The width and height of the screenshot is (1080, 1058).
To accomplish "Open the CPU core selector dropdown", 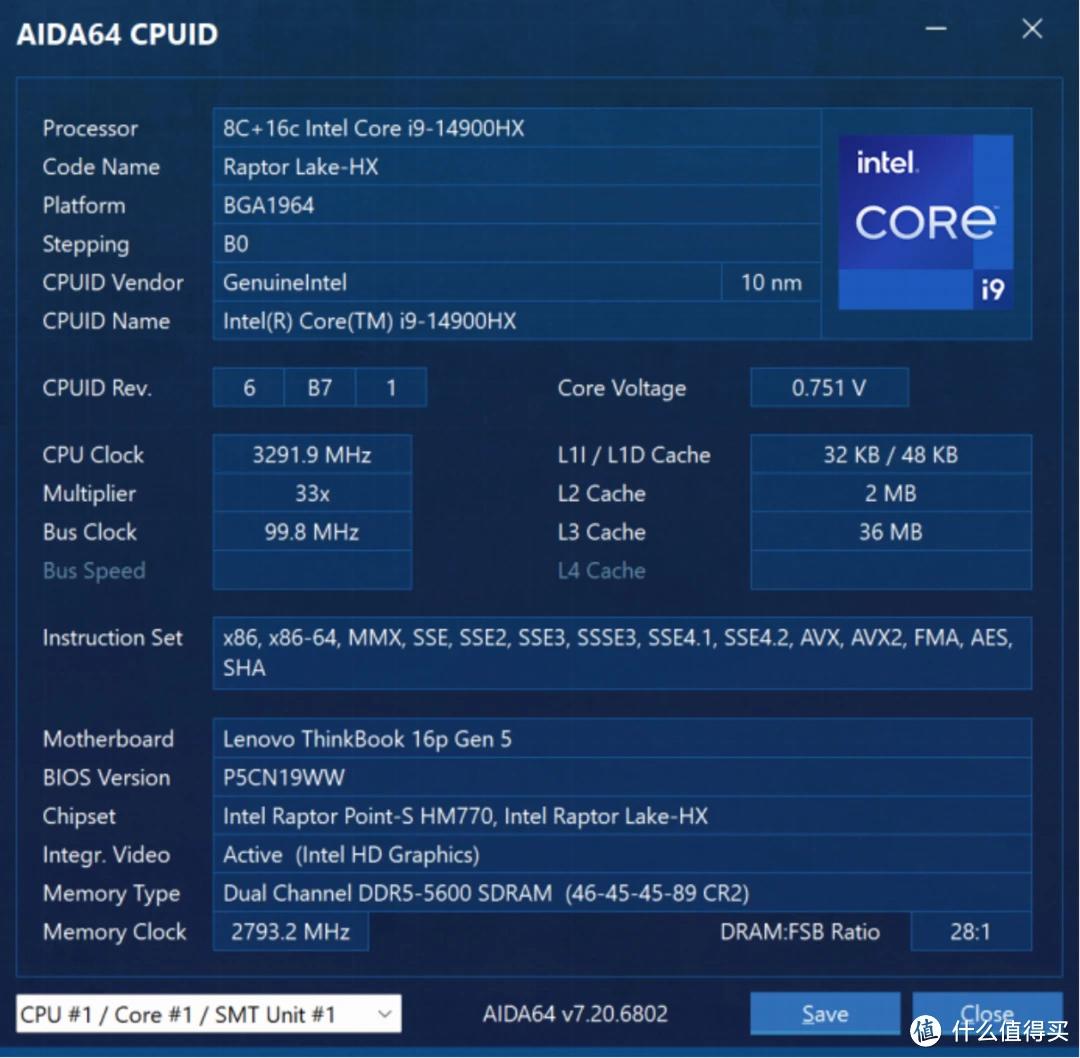I will pos(208,1013).
